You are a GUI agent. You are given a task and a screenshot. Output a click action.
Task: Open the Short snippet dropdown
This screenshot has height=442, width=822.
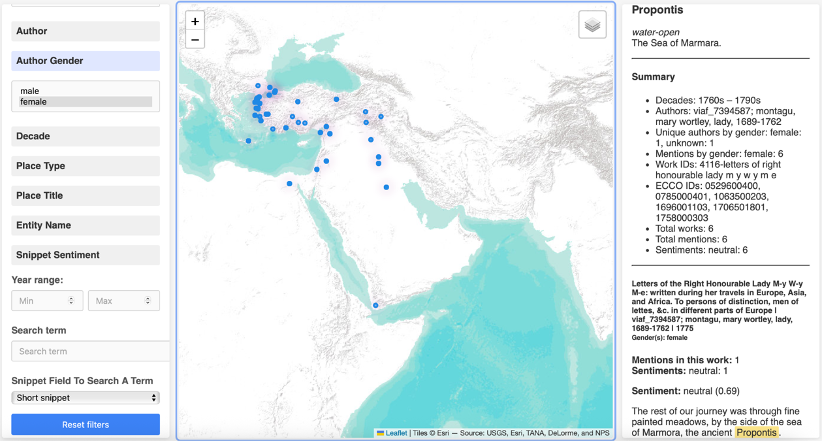point(85,398)
